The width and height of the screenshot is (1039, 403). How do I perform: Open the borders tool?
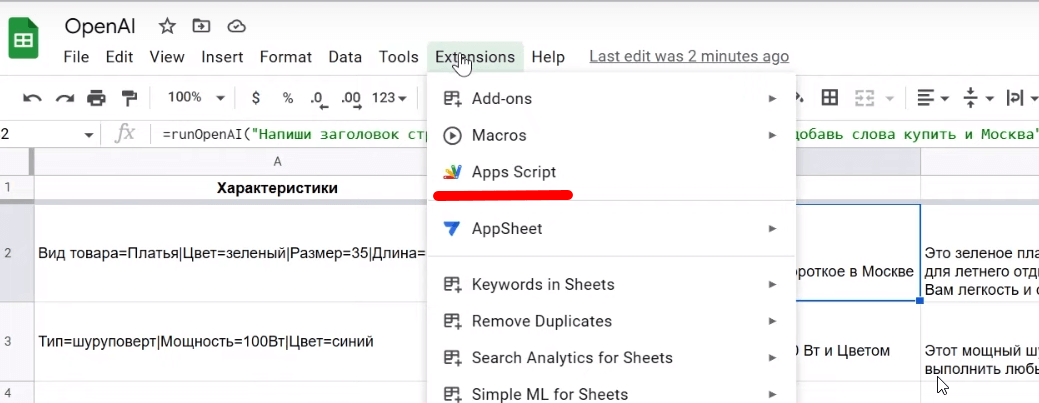pyautogui.click(x=829, y=98)
